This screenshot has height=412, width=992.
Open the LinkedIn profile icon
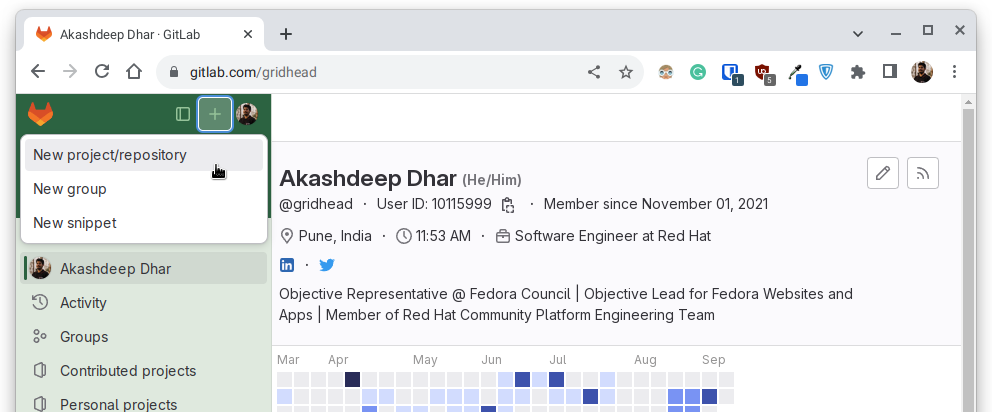(x=287, y=265)
